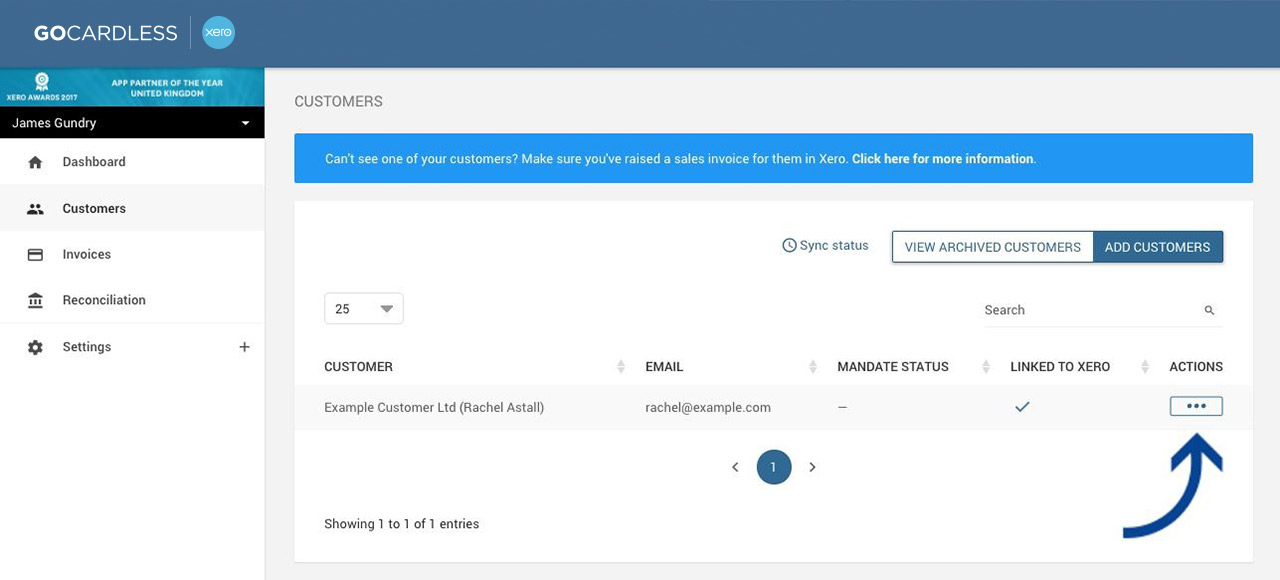Sort by the Customer column header
Image resolution: width=1280 pixels, height=580 pixels.
pos(358,367)
